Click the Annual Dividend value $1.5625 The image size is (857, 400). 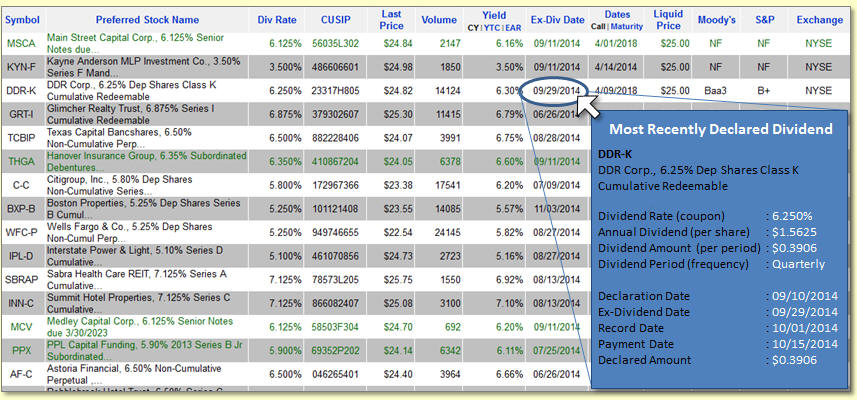(x=794, y=232)
